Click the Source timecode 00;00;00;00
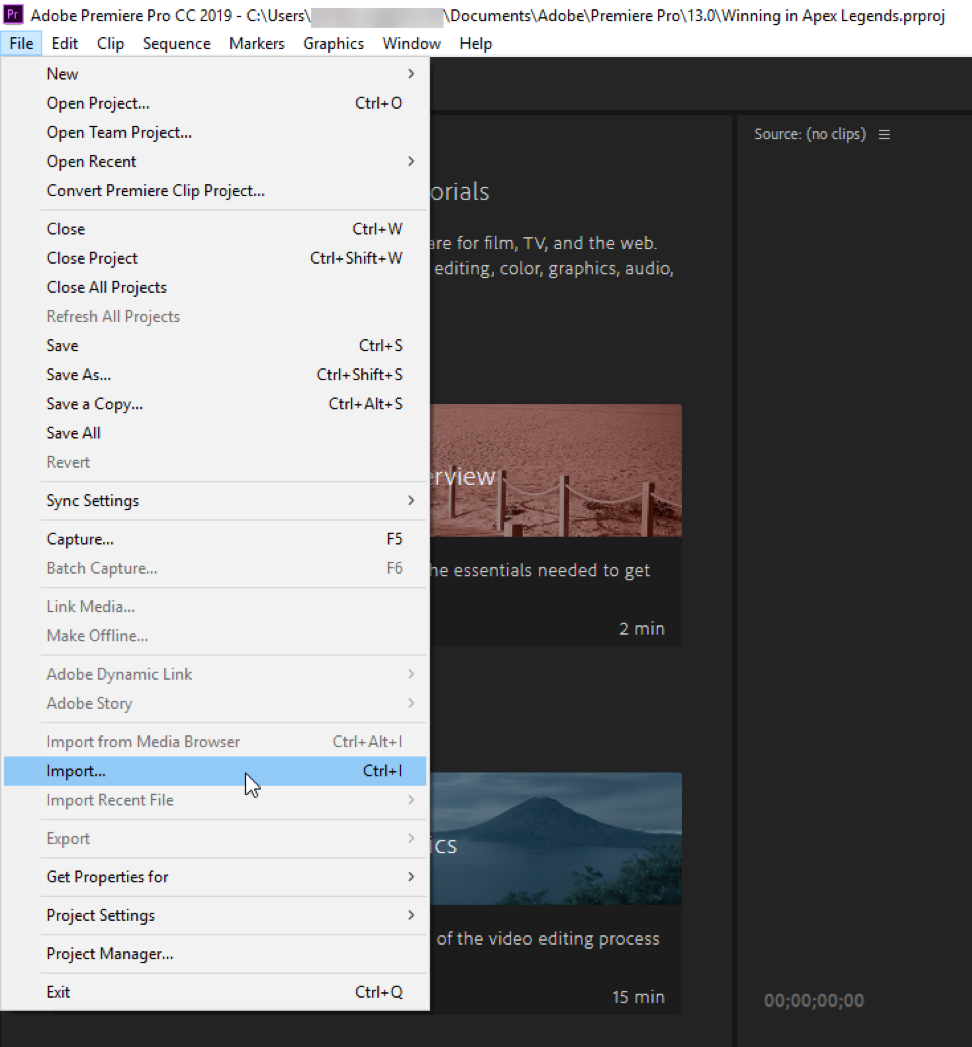This screenshot has height=1047, width=972. pos(814,1000)
